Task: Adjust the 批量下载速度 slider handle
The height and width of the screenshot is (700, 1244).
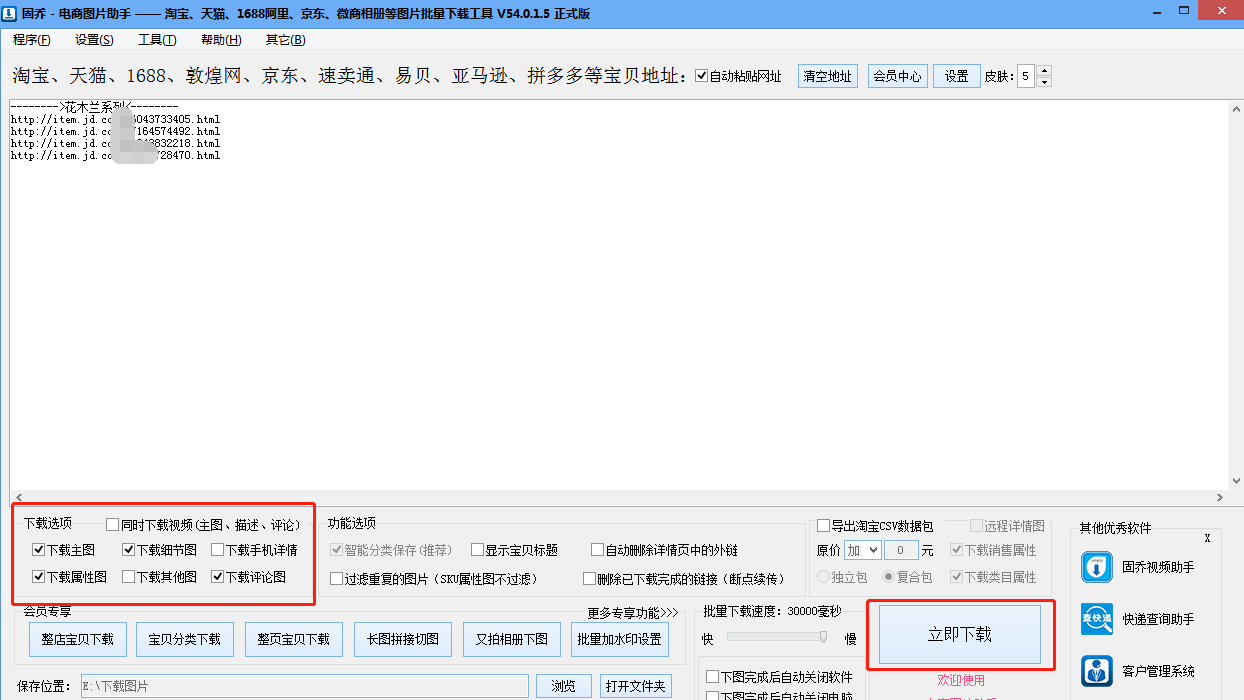Action: (x=823, y=637)
